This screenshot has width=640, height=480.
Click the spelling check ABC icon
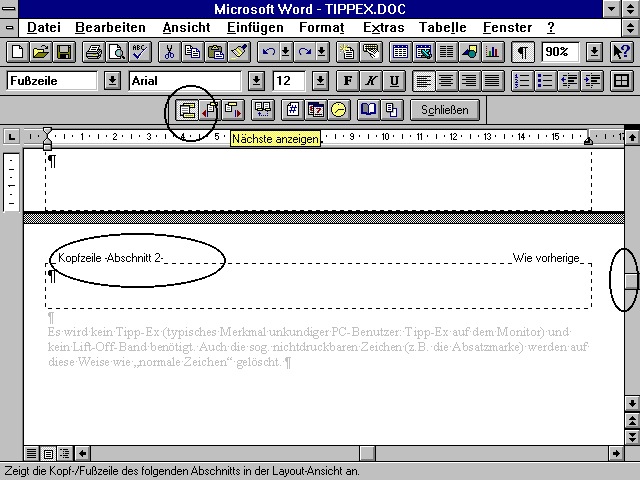(139, 51)
